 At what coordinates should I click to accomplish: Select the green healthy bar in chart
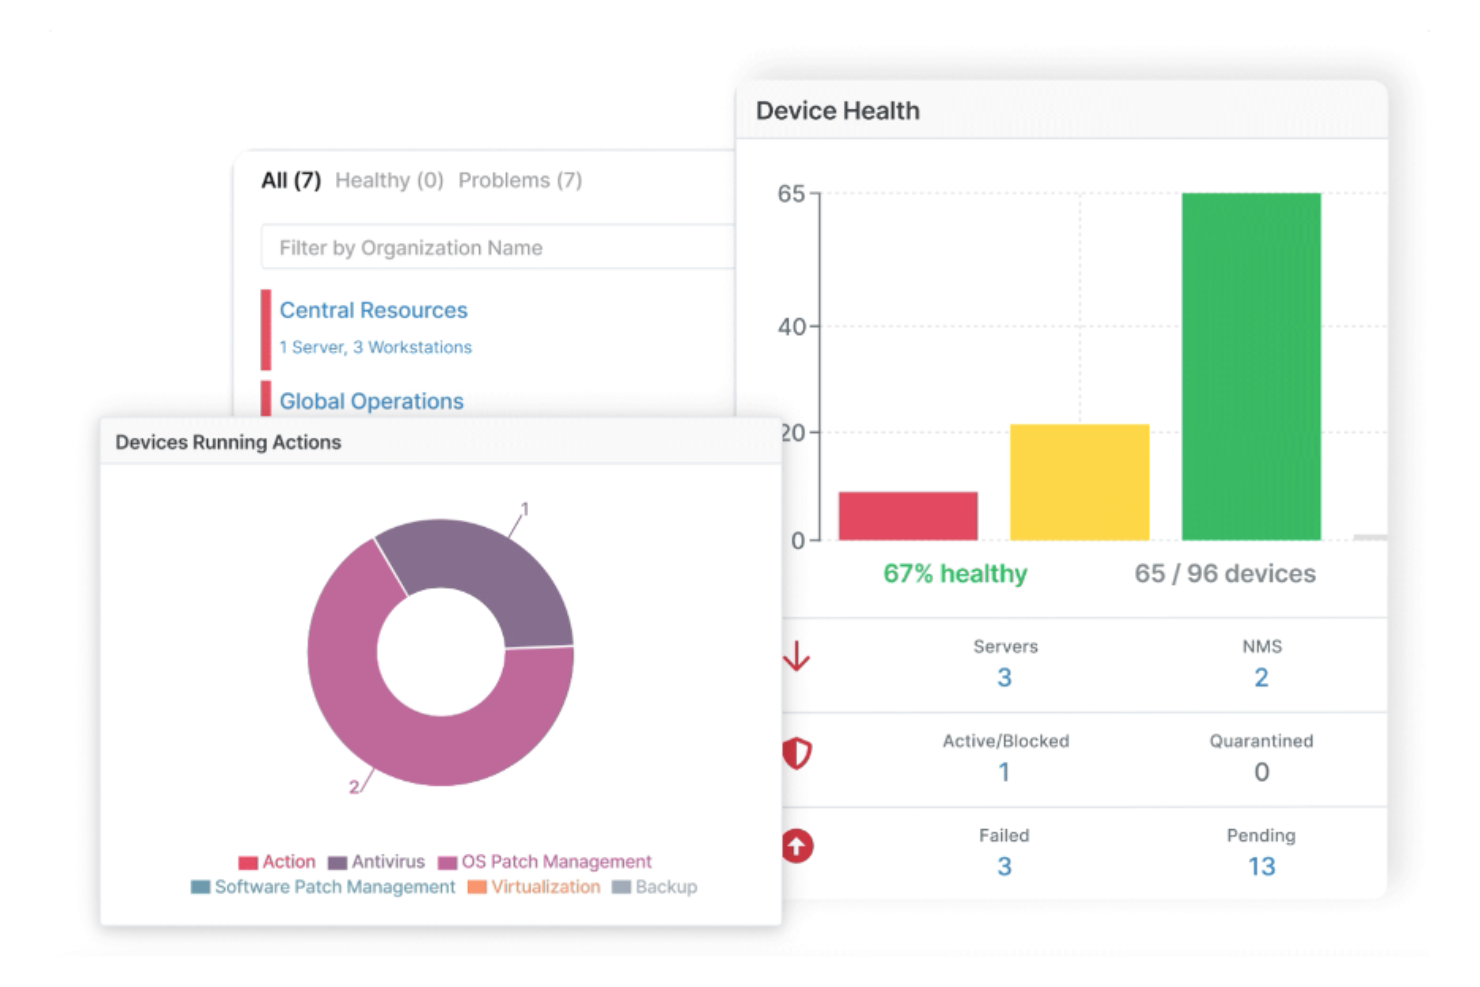(1250, 366)
